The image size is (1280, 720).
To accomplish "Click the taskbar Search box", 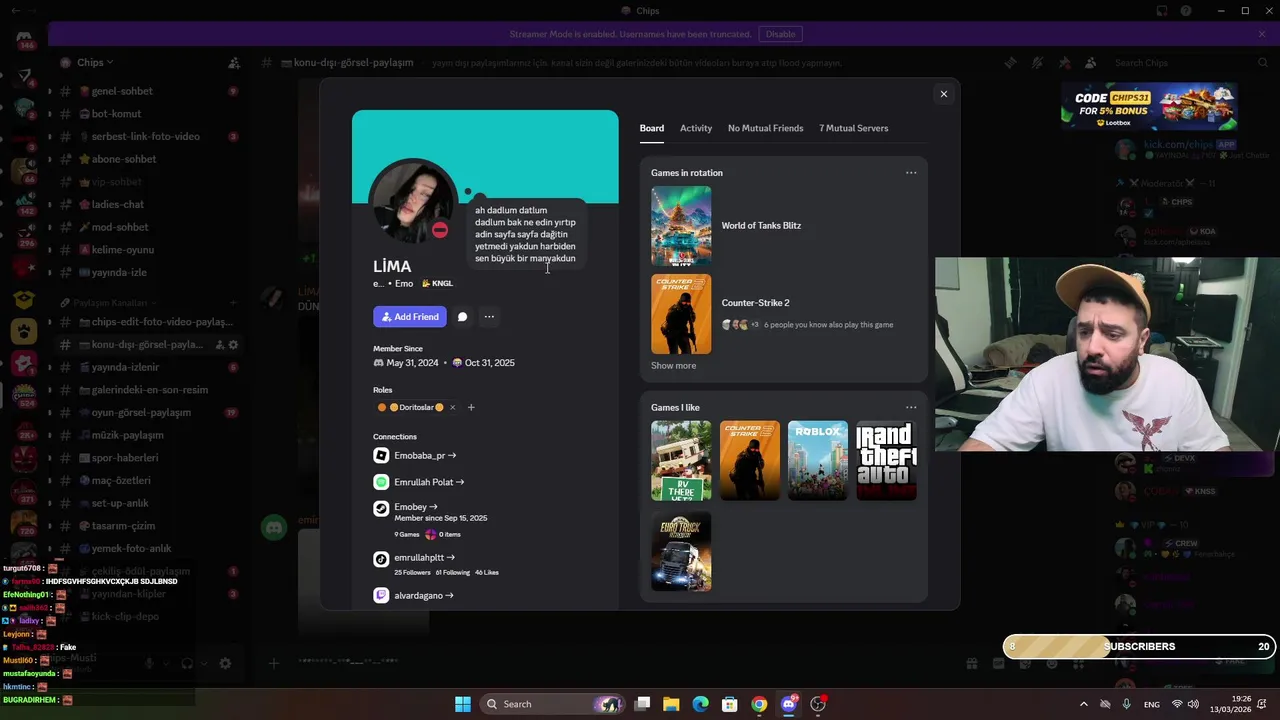I will [x=553, y=704].
